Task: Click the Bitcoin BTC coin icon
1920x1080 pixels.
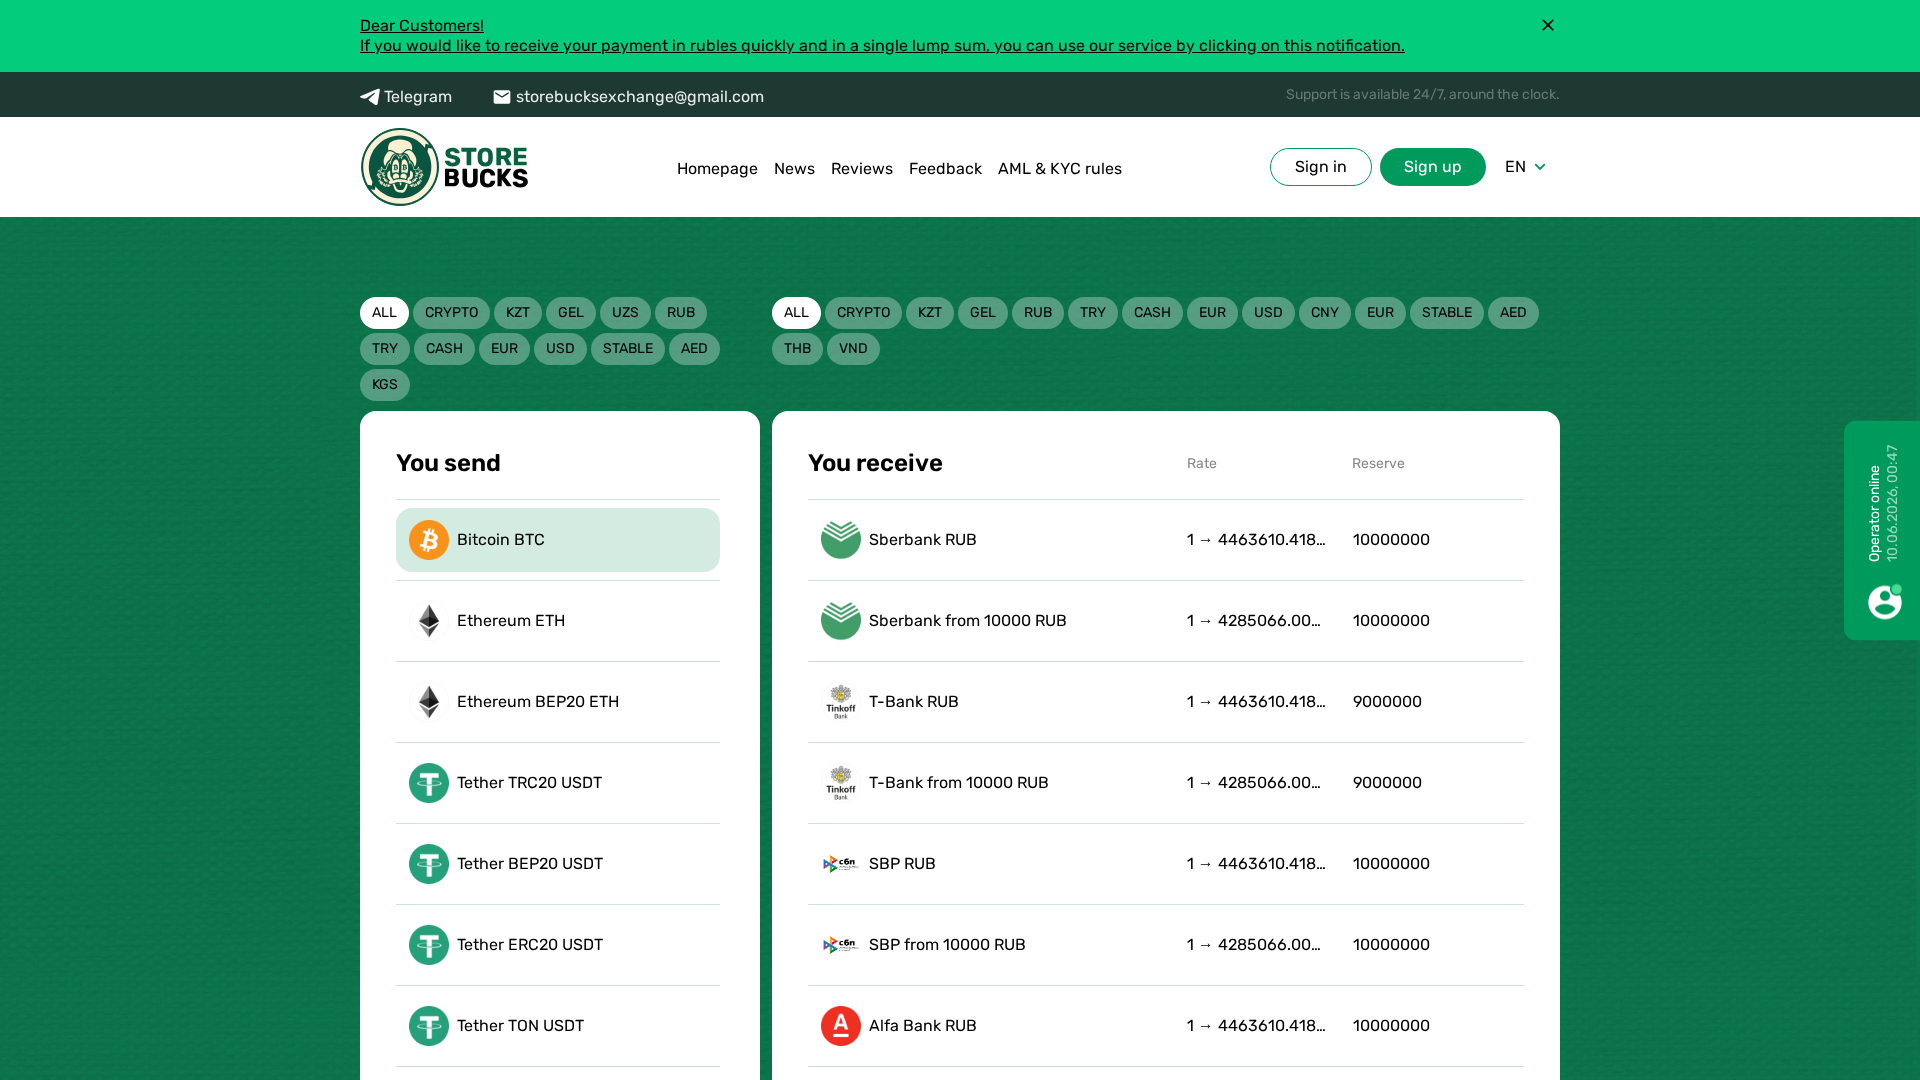Action: (x=428, y=540)
